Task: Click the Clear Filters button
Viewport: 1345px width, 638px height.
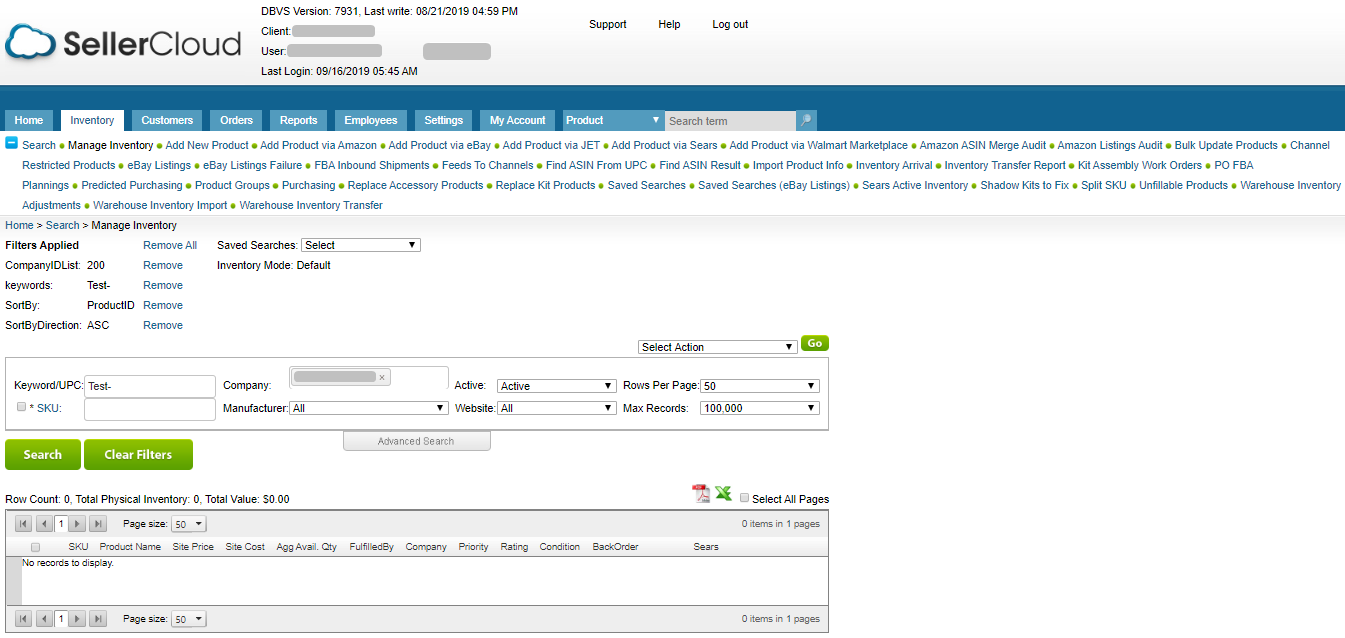Action: click(x=138, y=454)
